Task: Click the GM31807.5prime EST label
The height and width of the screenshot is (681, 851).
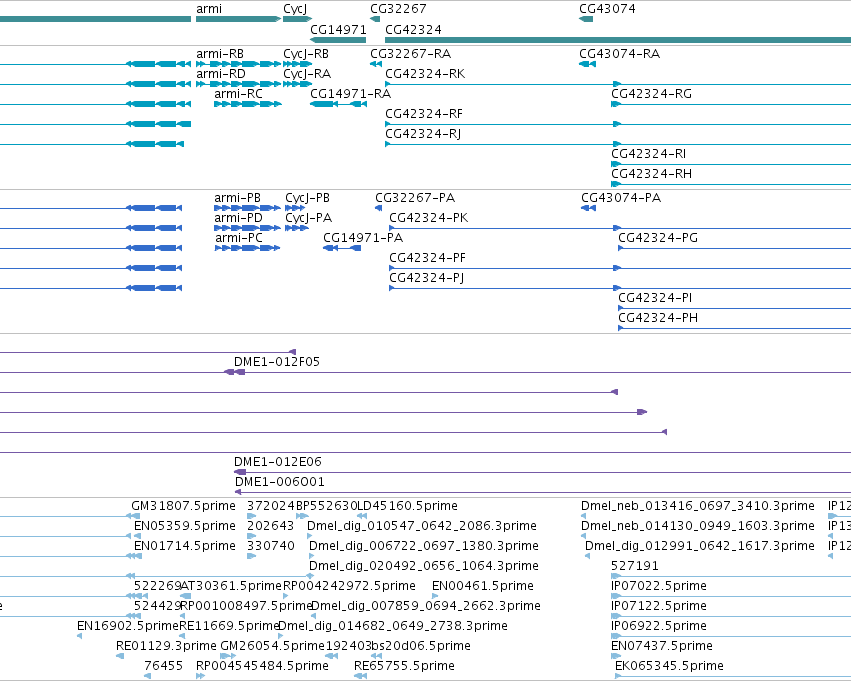Action: click(x=183, y=506)
